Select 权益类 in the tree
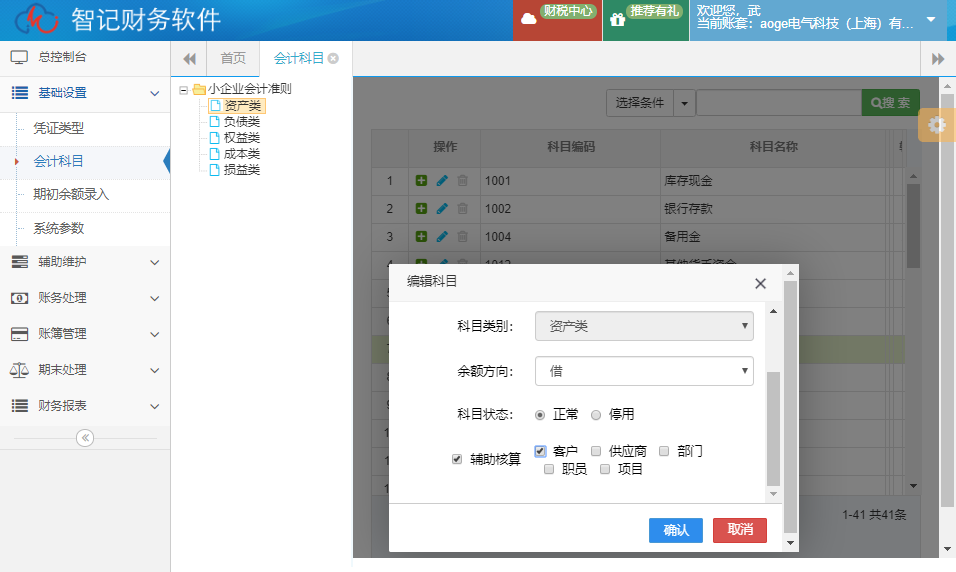The image size is (956, 572). (242, 138)
